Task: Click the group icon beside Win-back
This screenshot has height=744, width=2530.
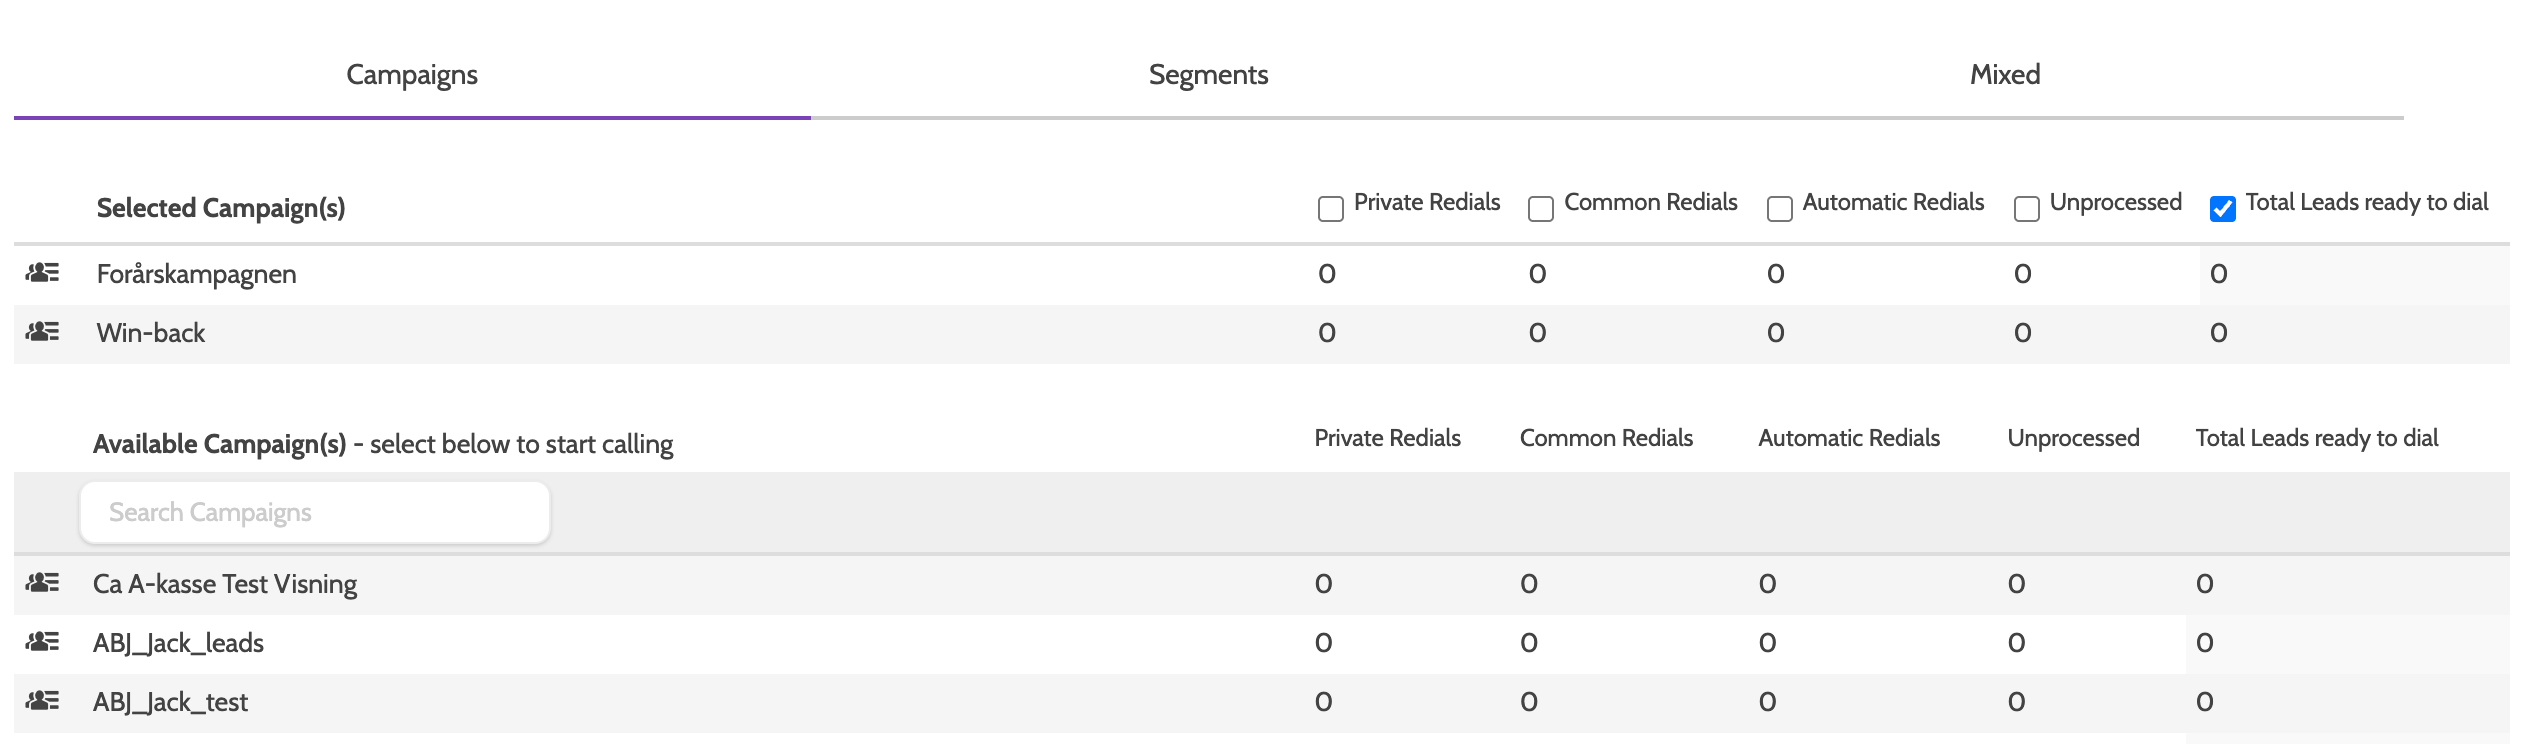Action: (x=42, y=332)
